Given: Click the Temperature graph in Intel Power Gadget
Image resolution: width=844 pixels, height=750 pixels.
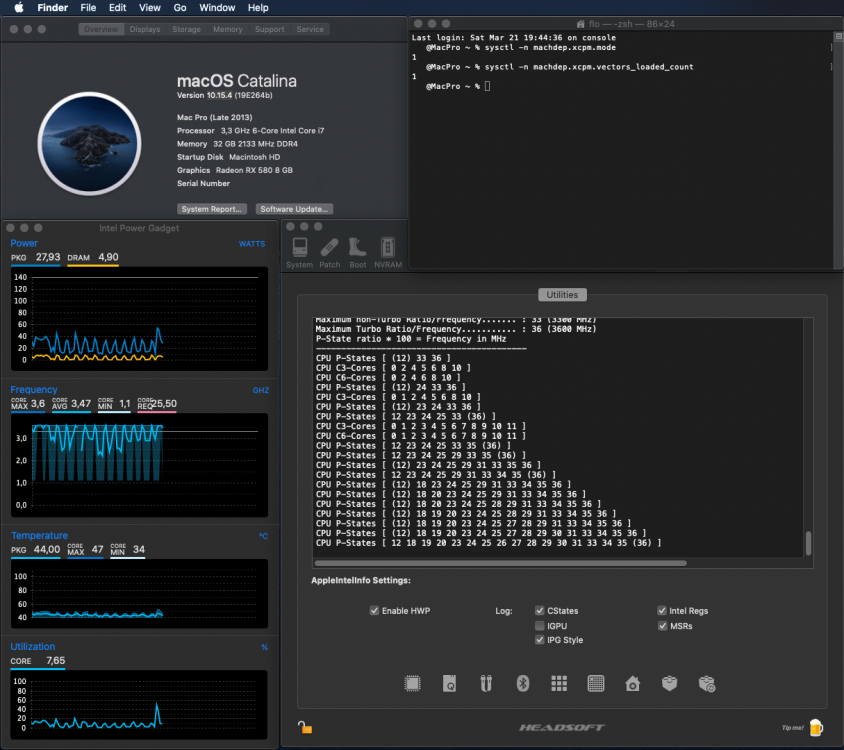Looking at the screenshot, I should click(x=139, y=593).
